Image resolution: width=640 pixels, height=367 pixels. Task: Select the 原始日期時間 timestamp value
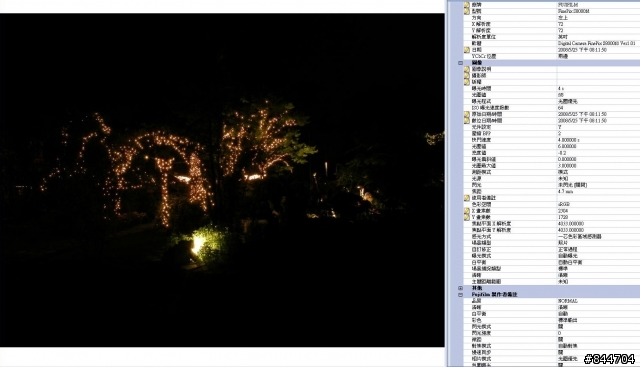point(582,114)
